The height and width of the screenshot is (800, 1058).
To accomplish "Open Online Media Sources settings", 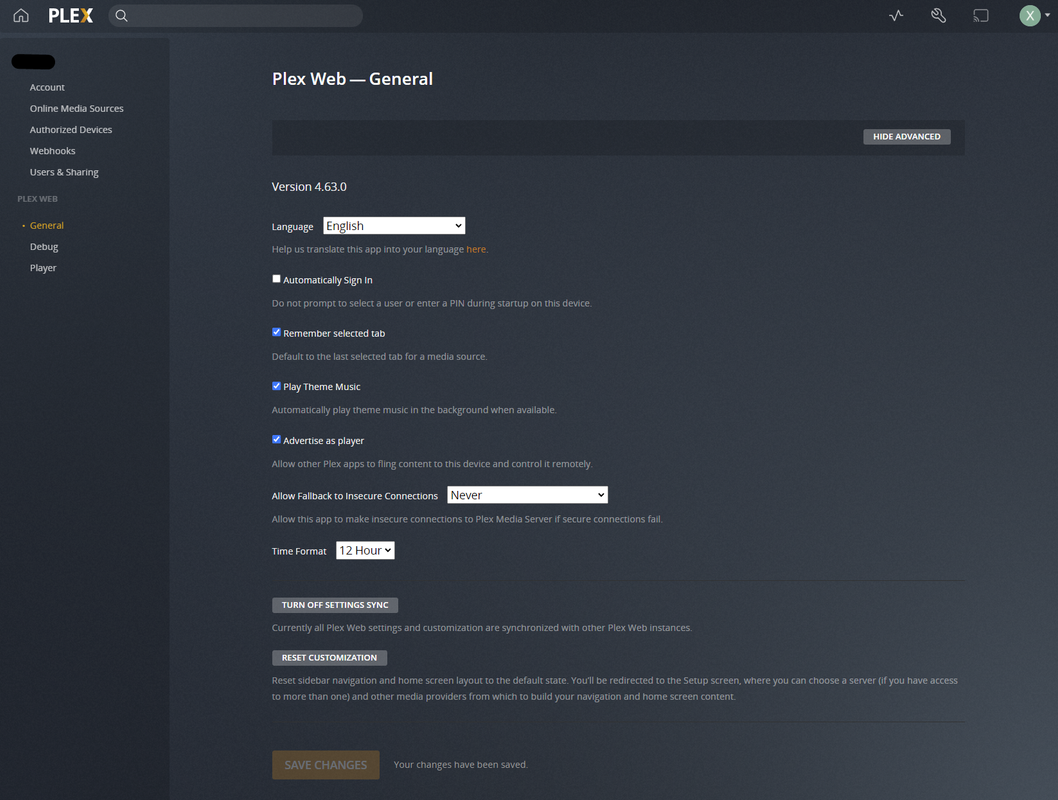I will 77,108.
